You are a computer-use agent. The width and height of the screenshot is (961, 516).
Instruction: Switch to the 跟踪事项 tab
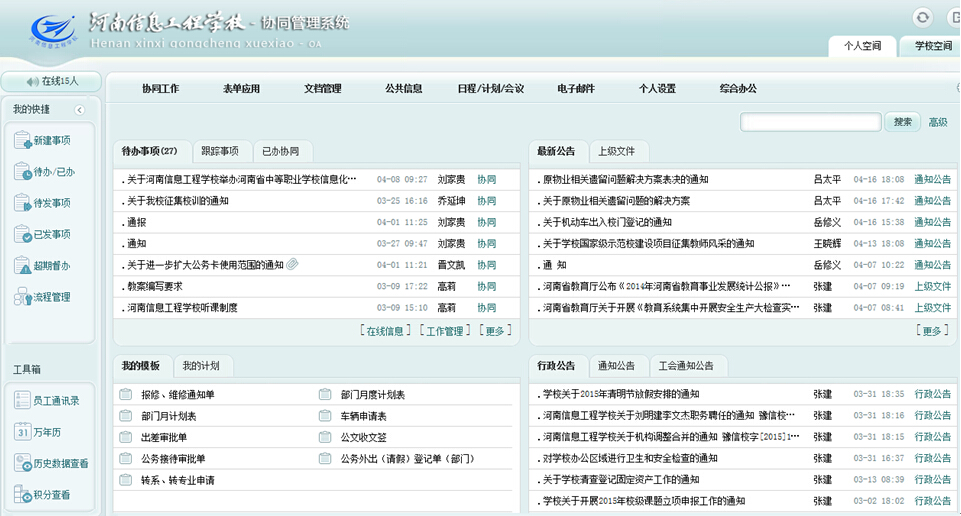point(219,152)
